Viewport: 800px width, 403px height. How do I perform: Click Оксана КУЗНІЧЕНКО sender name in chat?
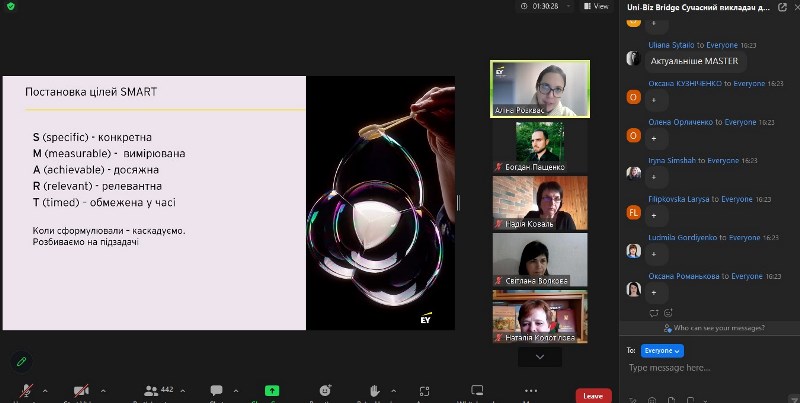tap(685, 84)
